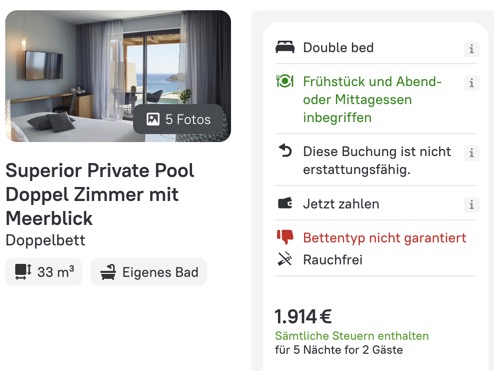Open info on non-refundable booking

click(x=471, y=153)
